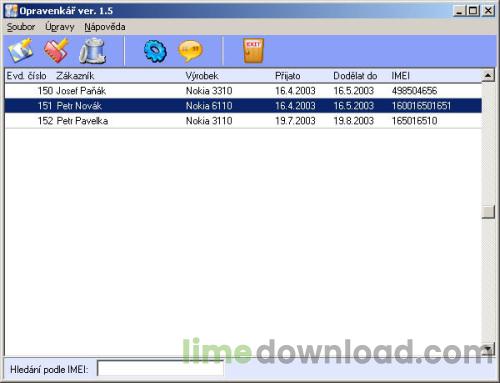Open the Nápověda menu

coord(105,27)
